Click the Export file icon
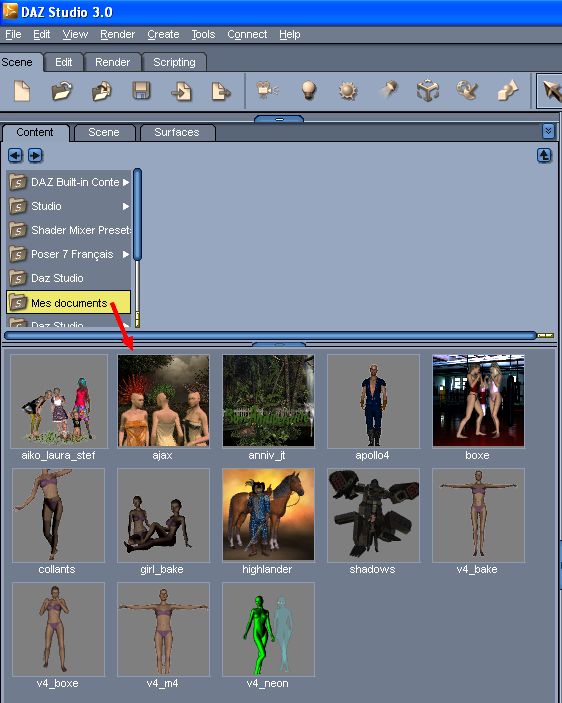Viewport: 562px width, 703px height. (x=220, y=91)
